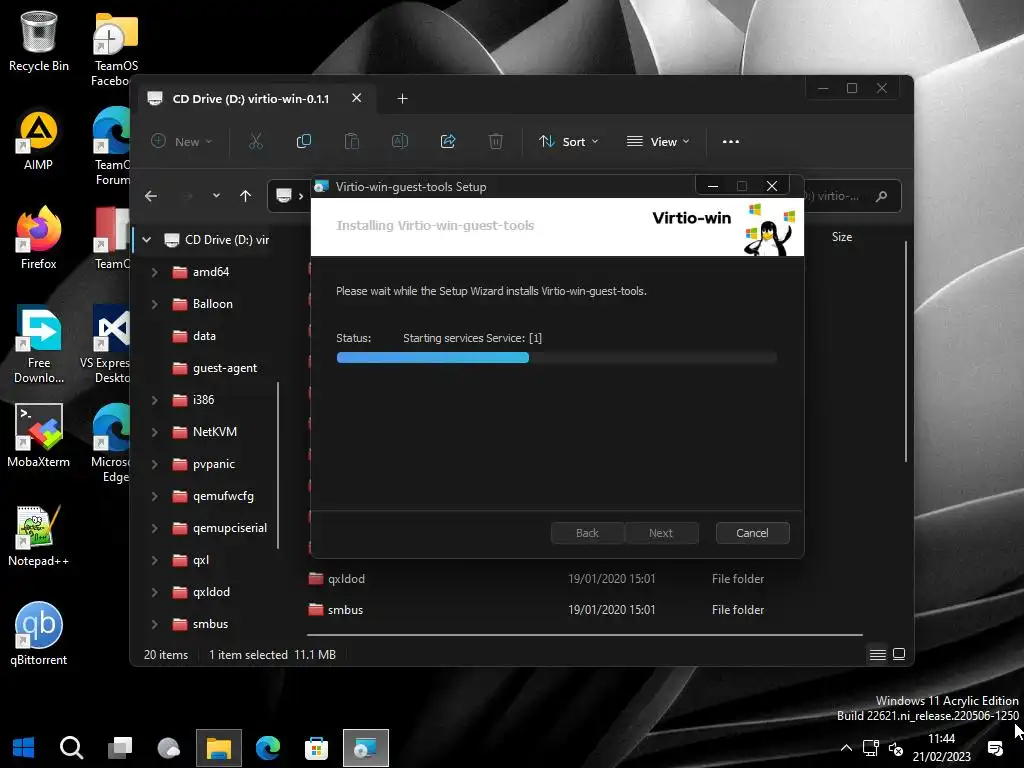Show hidden tray icons chevron
This screenshot has width=1024, height=768.
click(846, 748)
